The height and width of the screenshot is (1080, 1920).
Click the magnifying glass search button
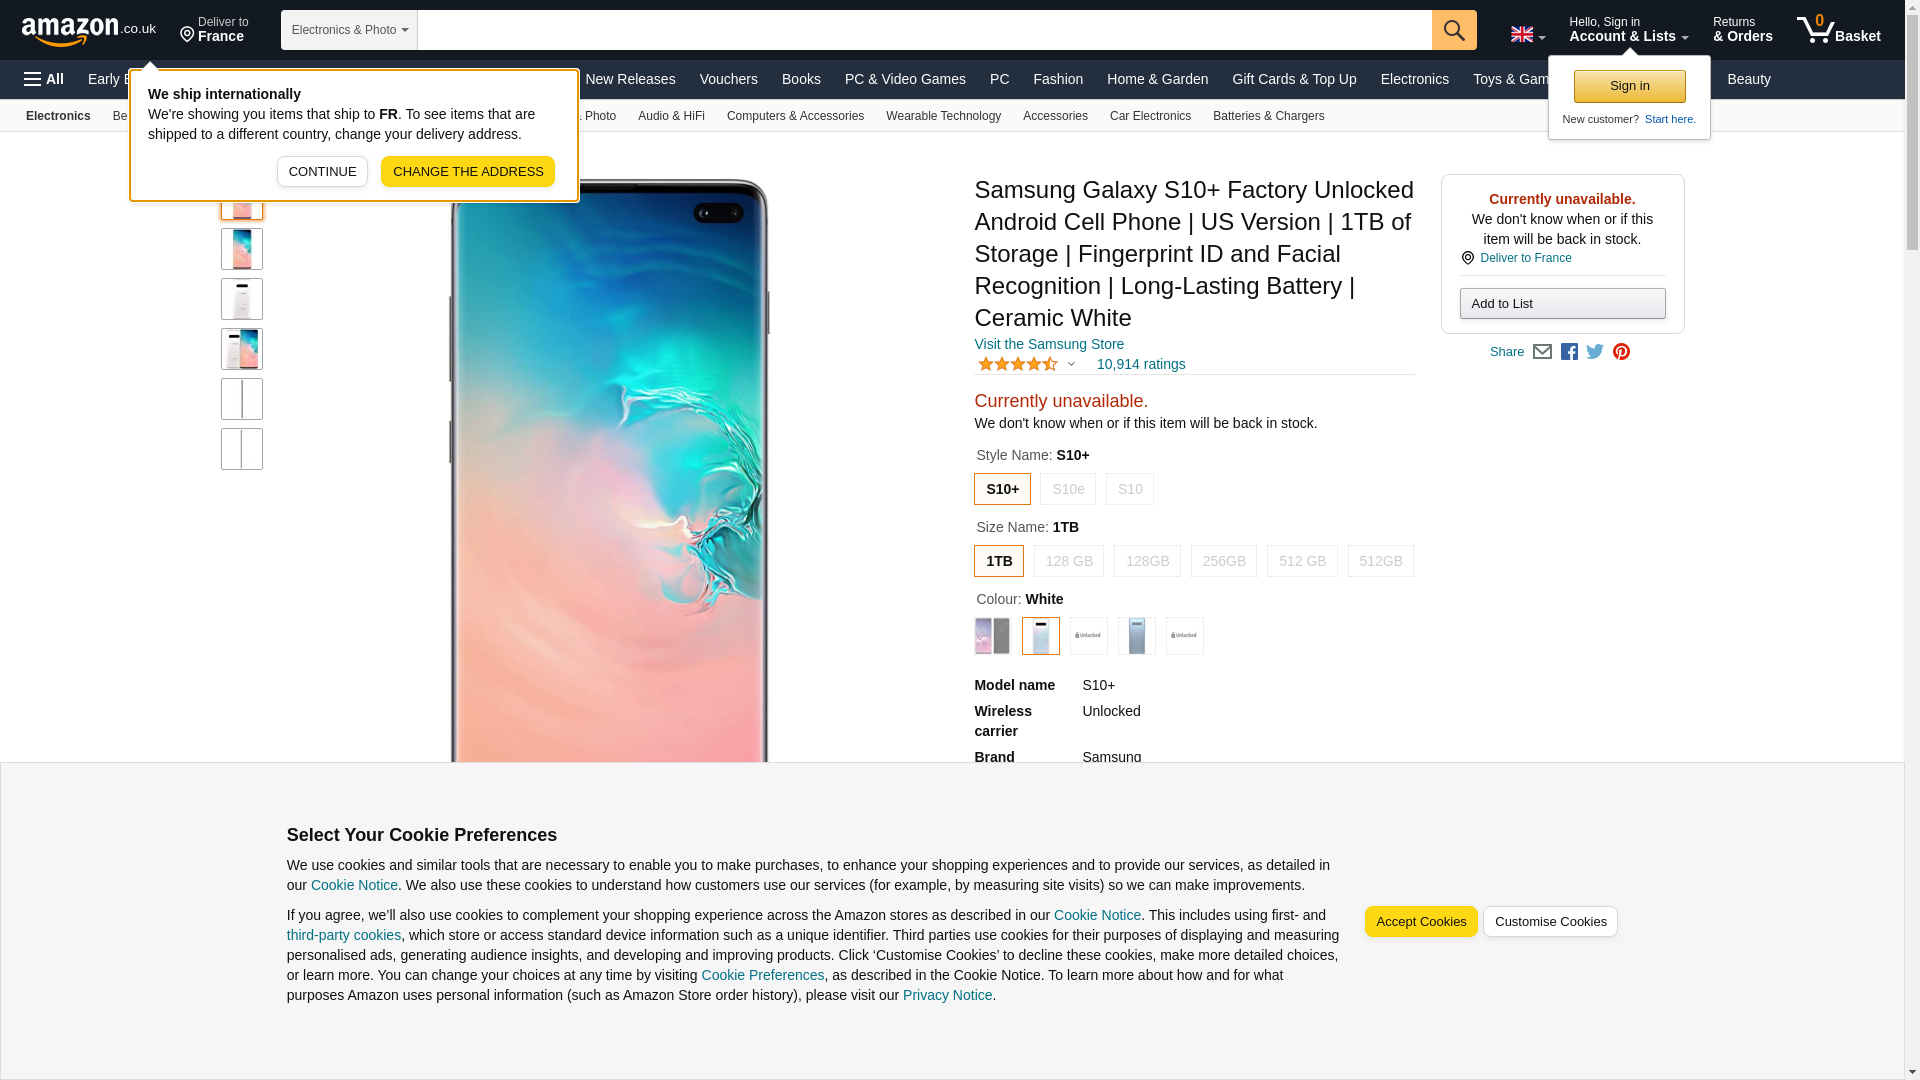(x=1454, y=30)
